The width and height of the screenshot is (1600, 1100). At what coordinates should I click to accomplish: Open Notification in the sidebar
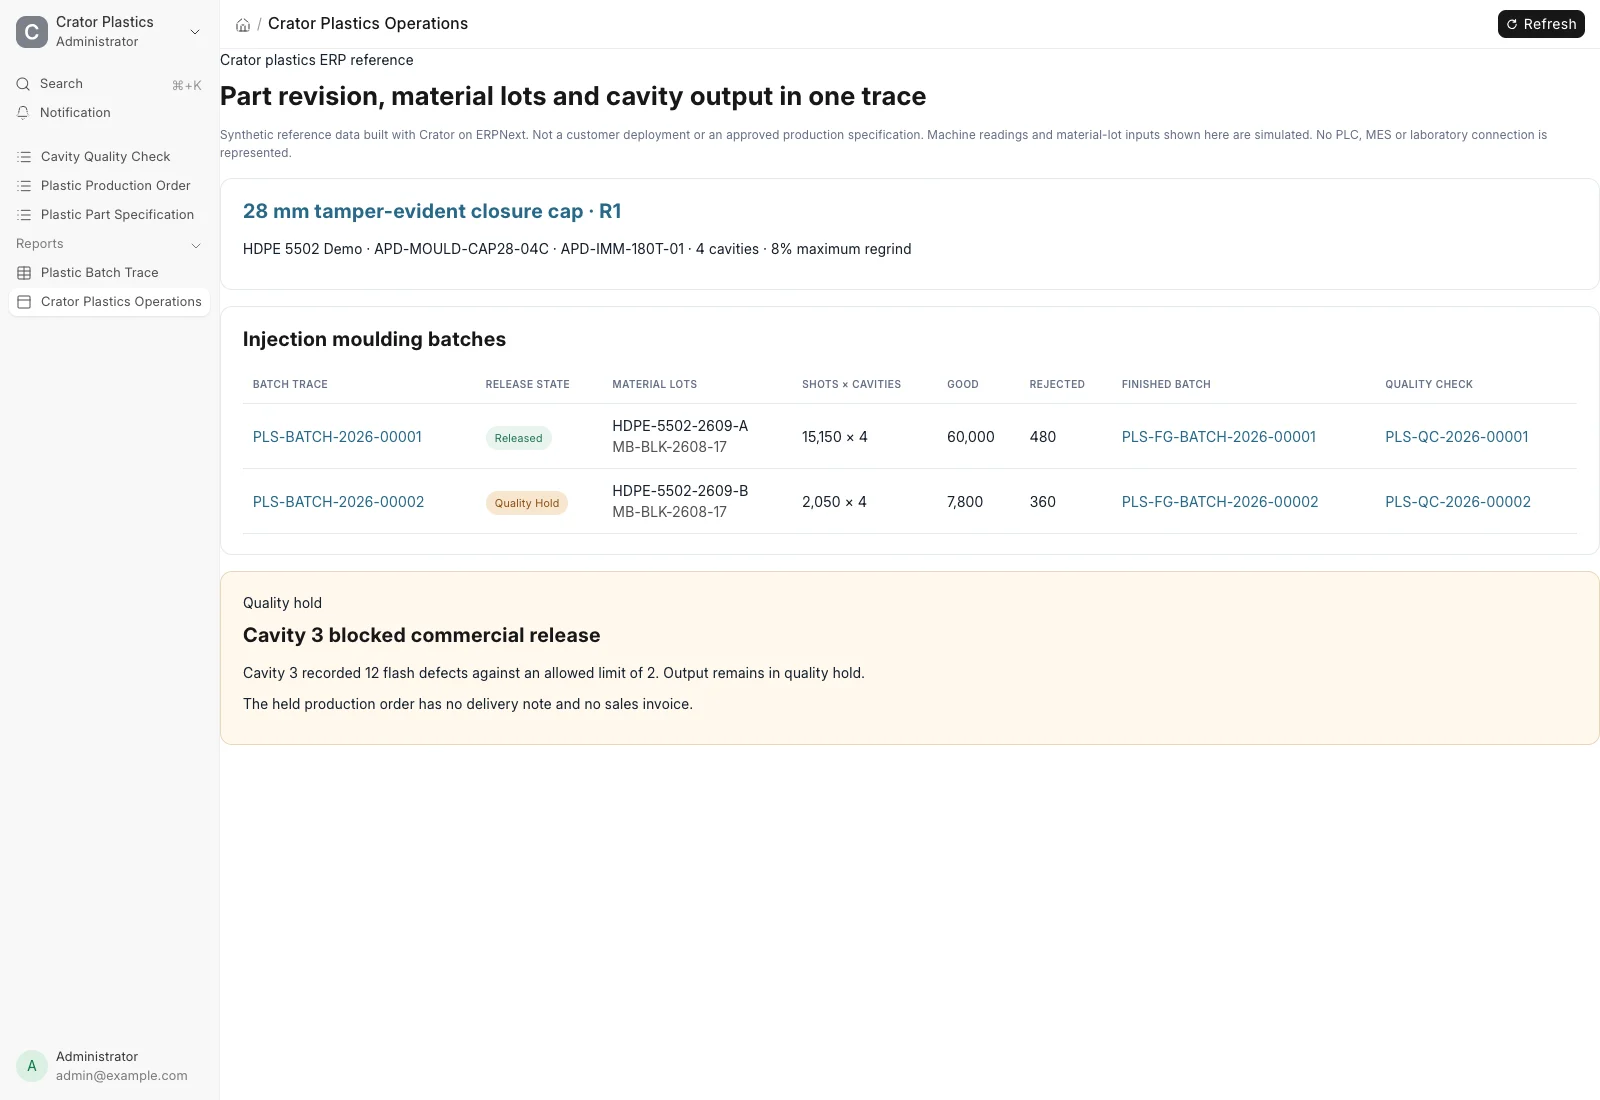pyautogui.click(x=109, y=113)
